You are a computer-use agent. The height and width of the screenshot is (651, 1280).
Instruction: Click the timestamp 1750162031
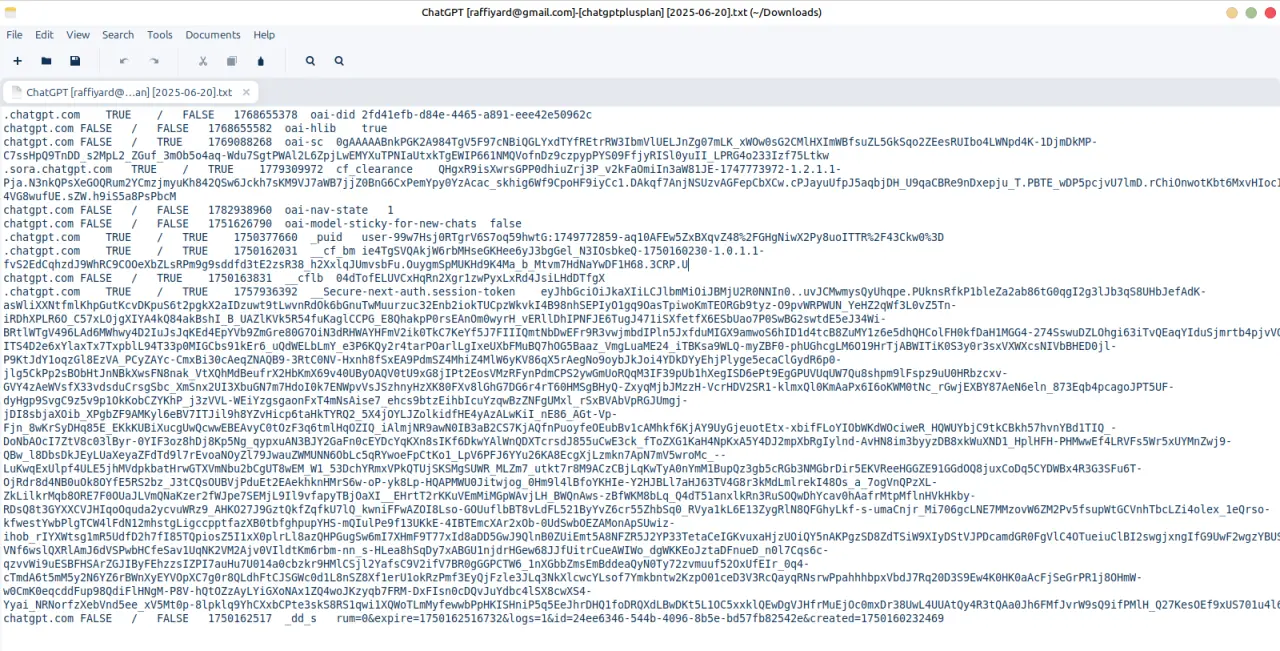coord(265,251)
